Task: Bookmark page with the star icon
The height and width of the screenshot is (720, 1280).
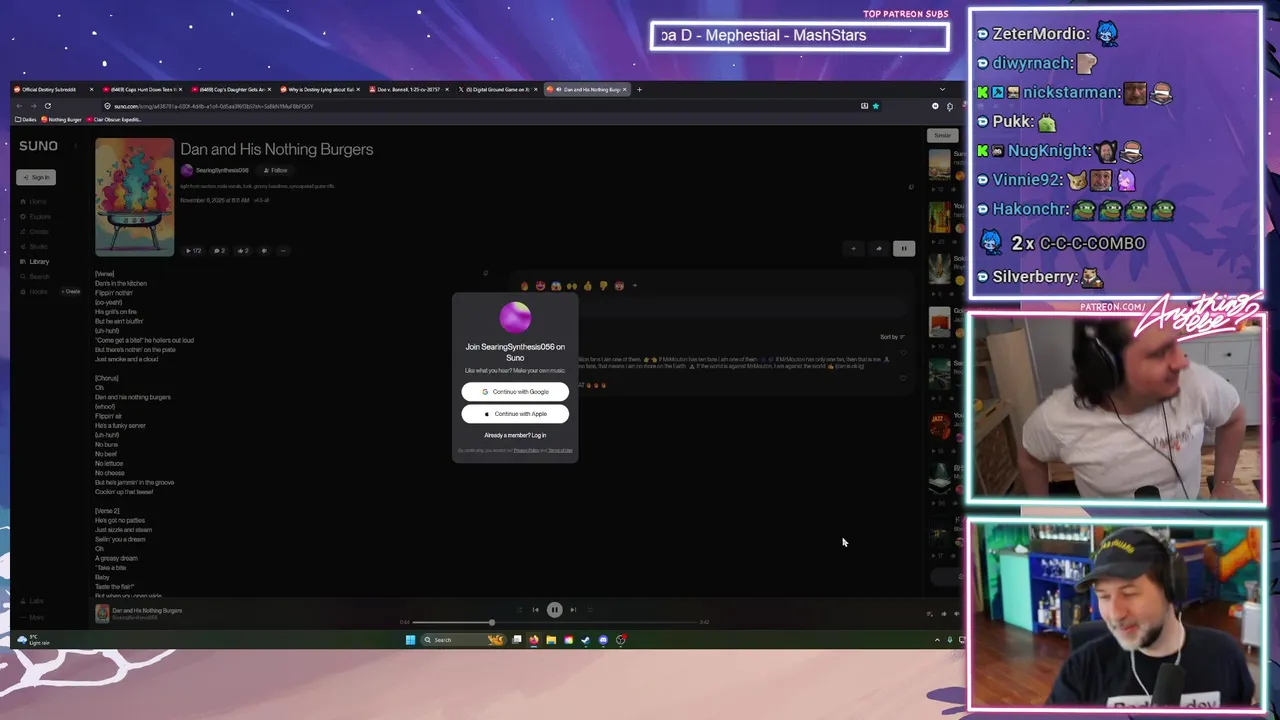Action: pos(876,106)
